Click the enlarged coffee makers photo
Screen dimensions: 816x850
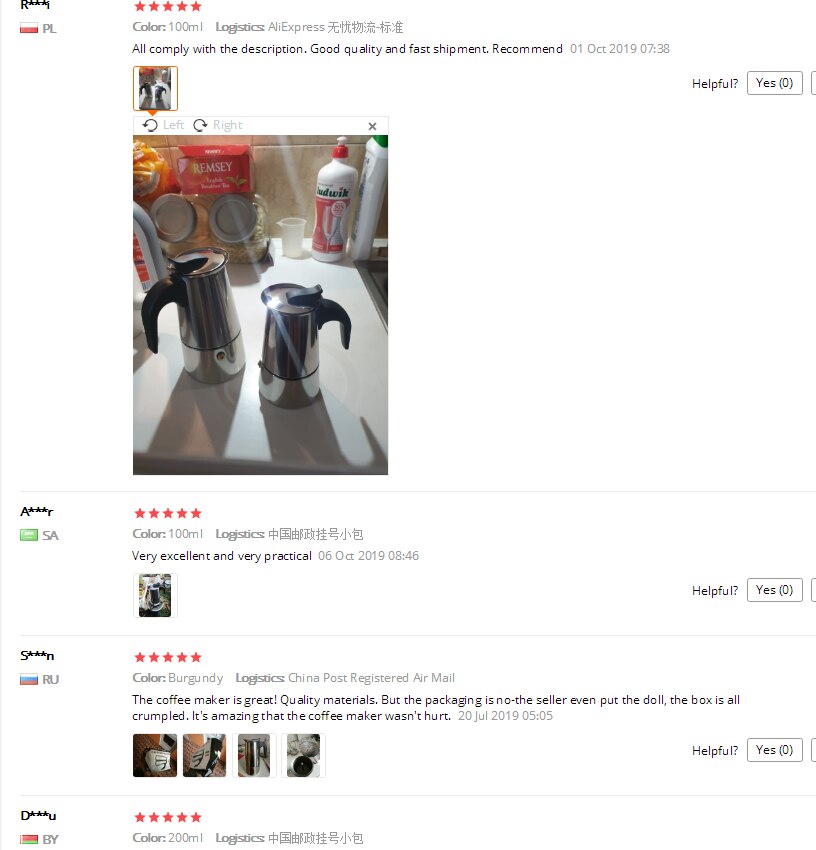pos(260,305)
